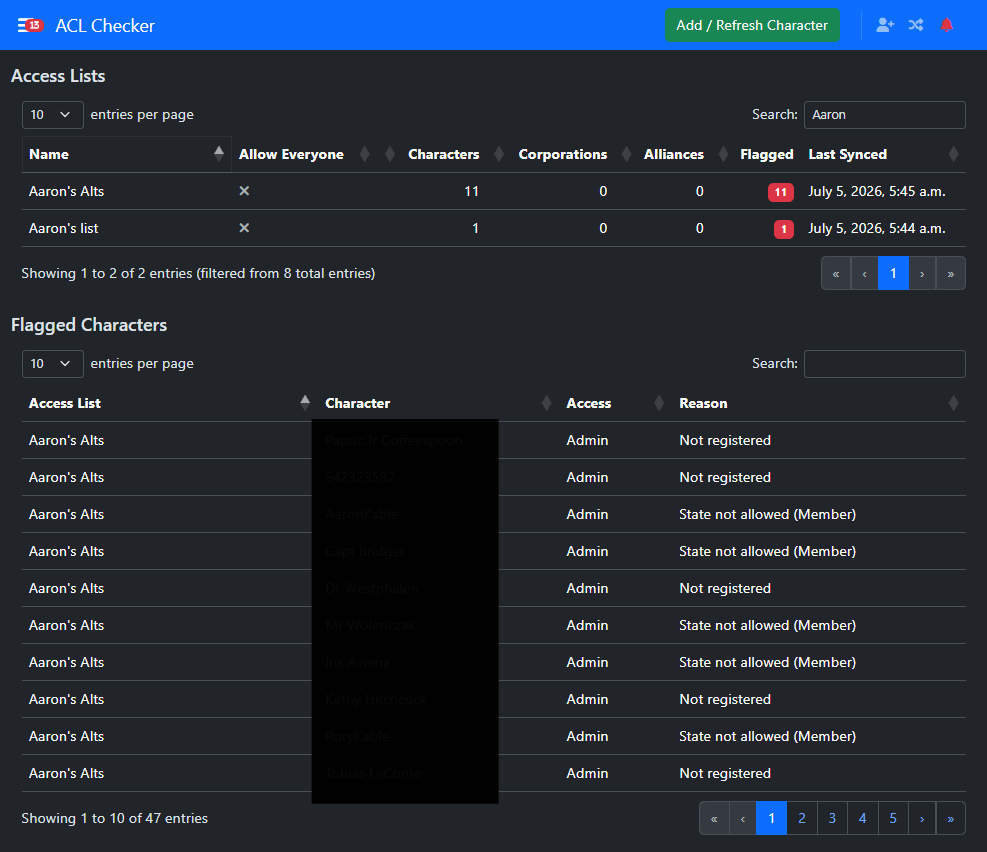987x852 pixels.
Task: Click the shuffle arrows icon in navbar
Action: (x=916, y=25)
